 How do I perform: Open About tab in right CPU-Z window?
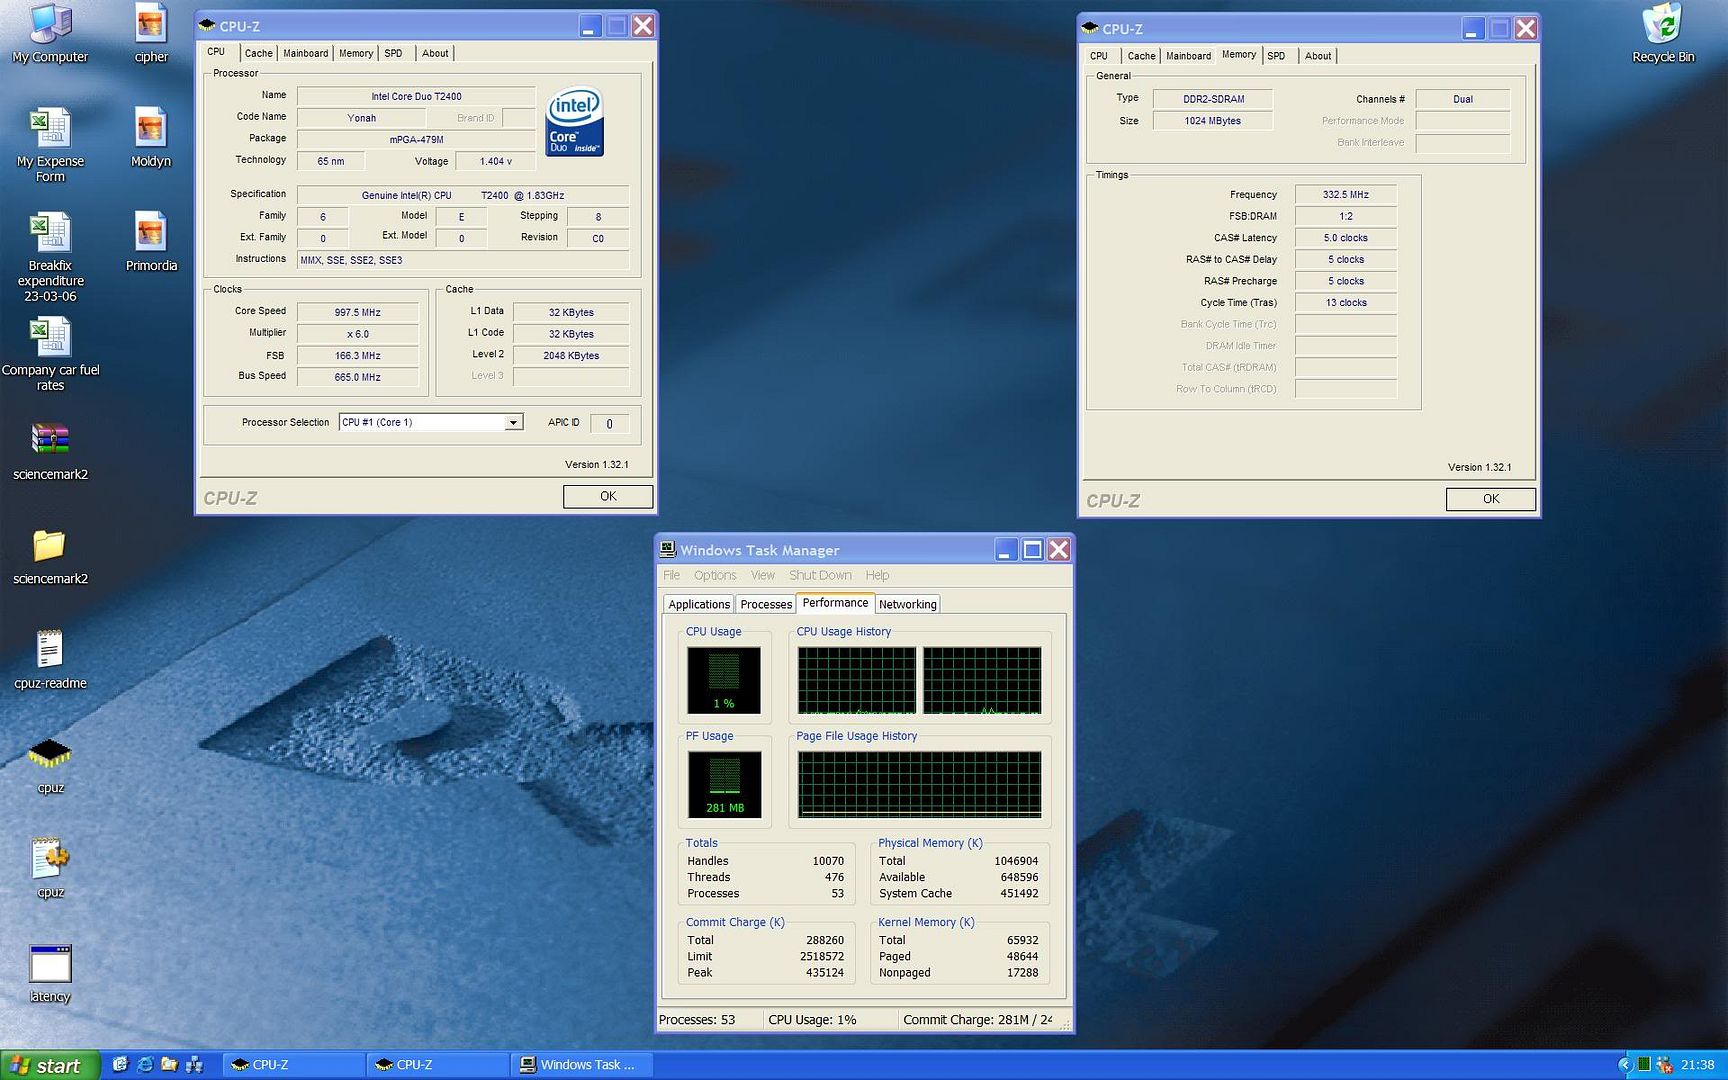coord(1318,56)
